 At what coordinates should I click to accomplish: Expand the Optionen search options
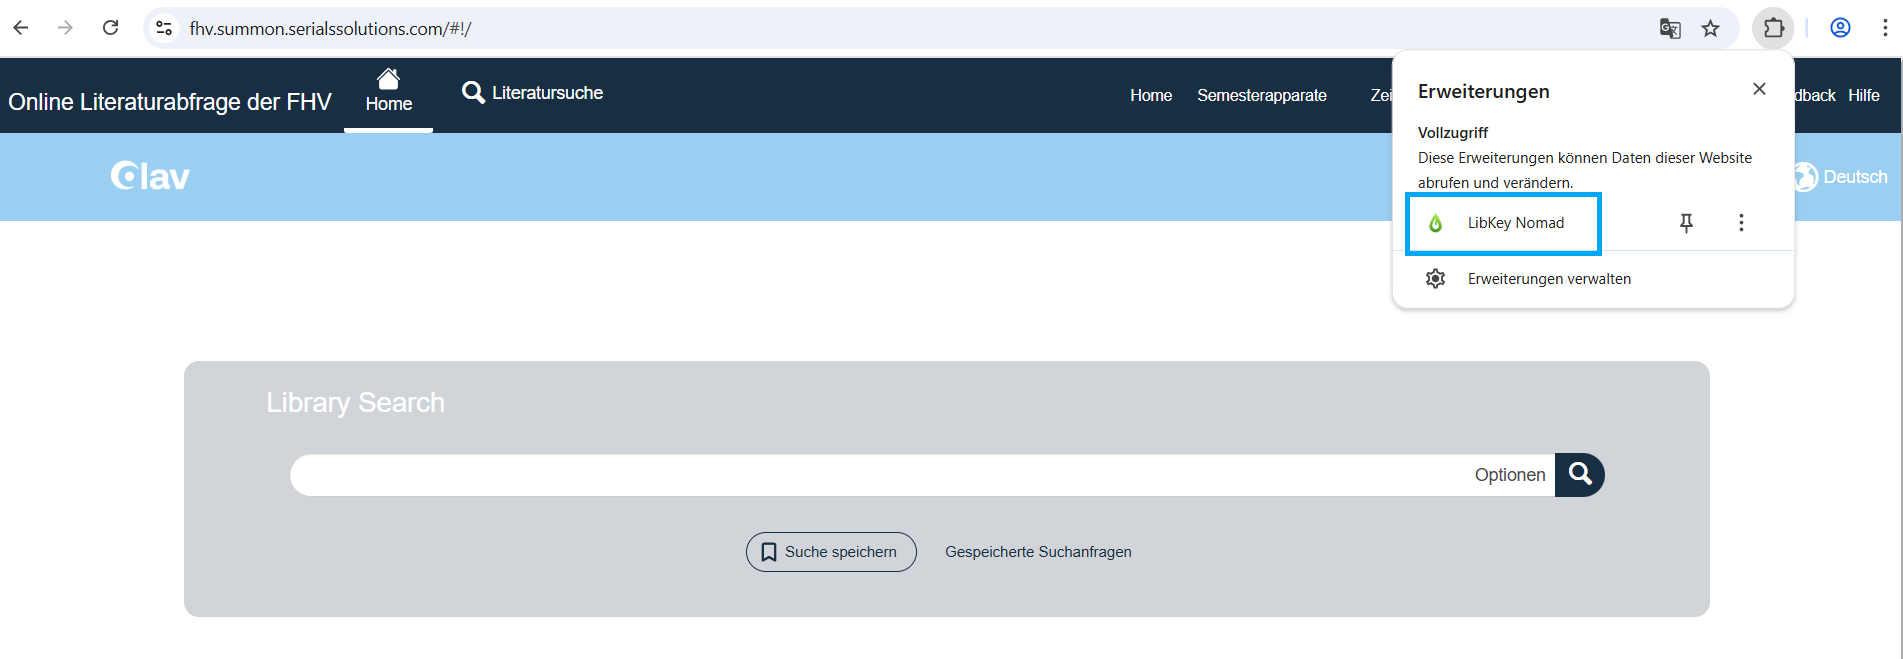click(x=1509, y=475)
